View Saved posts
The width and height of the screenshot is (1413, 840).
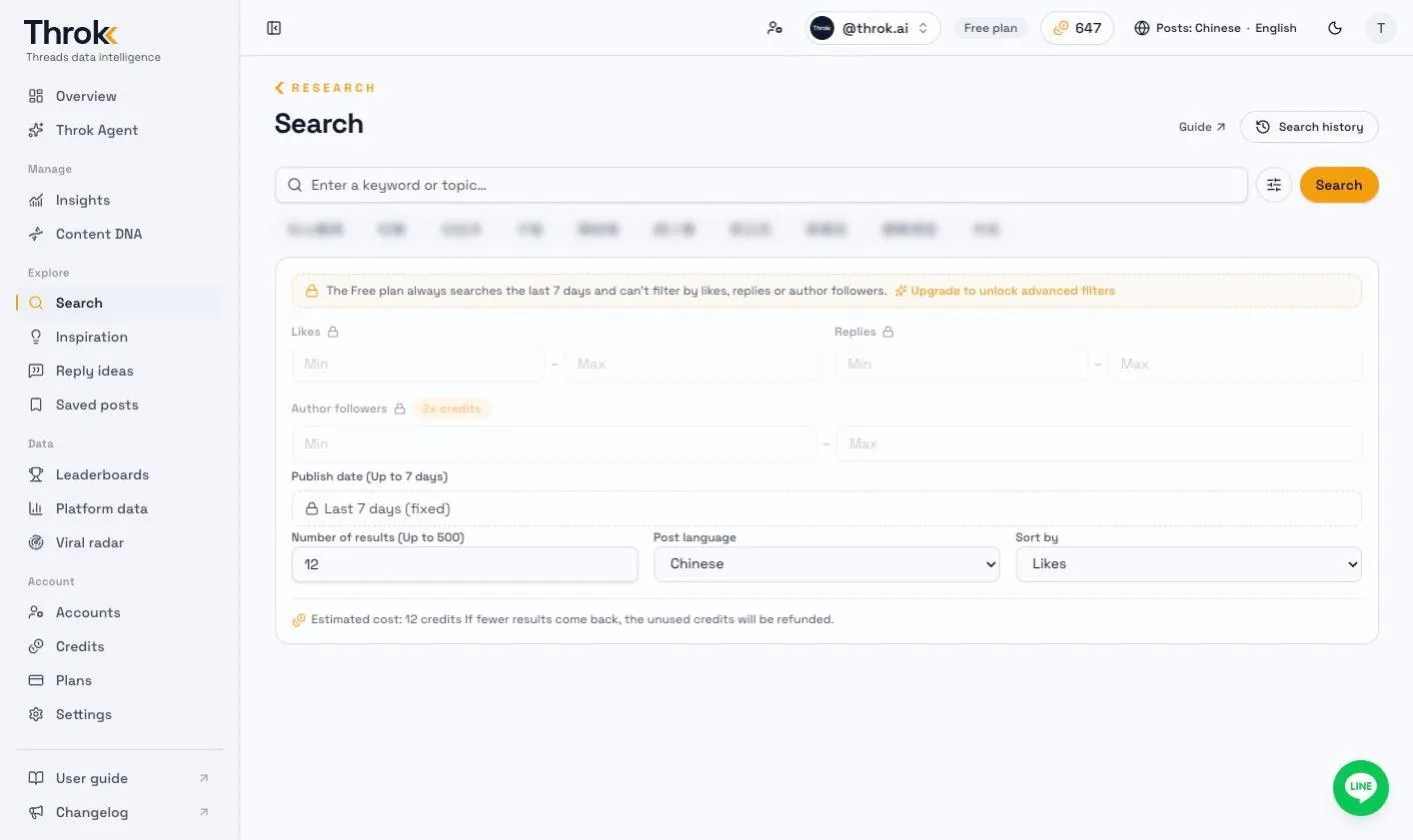pos(120,405)
